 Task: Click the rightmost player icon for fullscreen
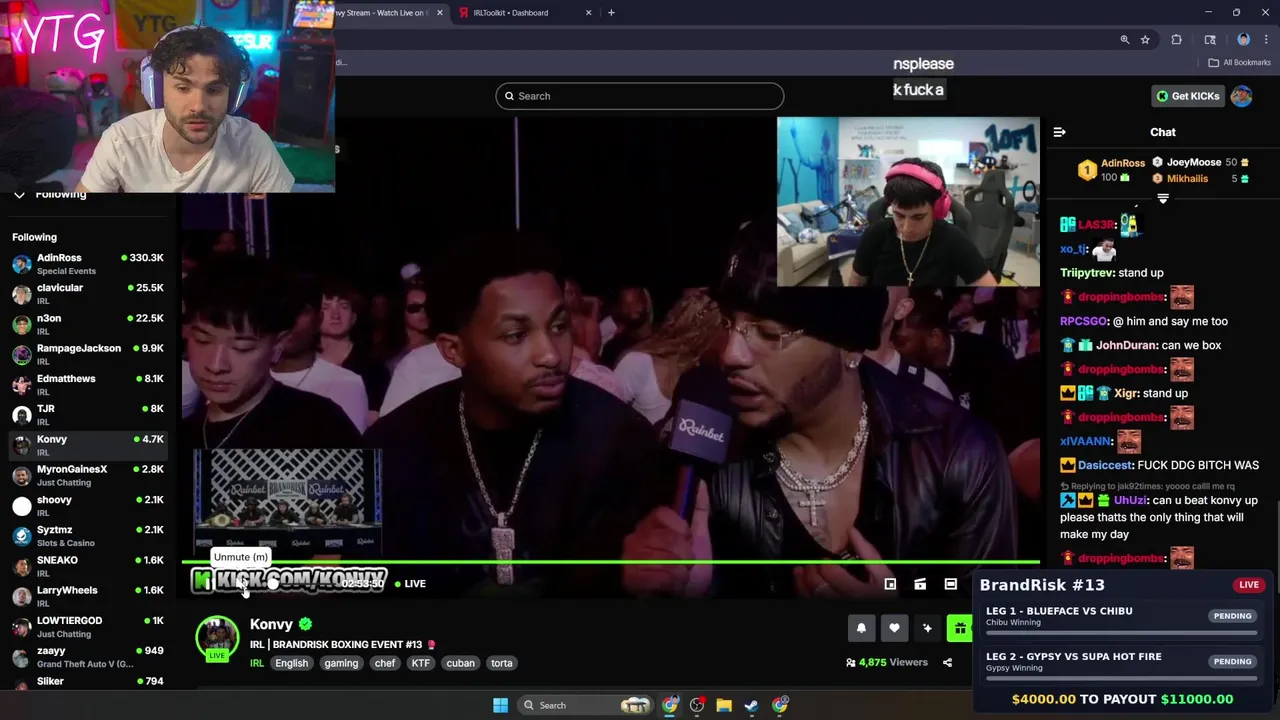951,584
